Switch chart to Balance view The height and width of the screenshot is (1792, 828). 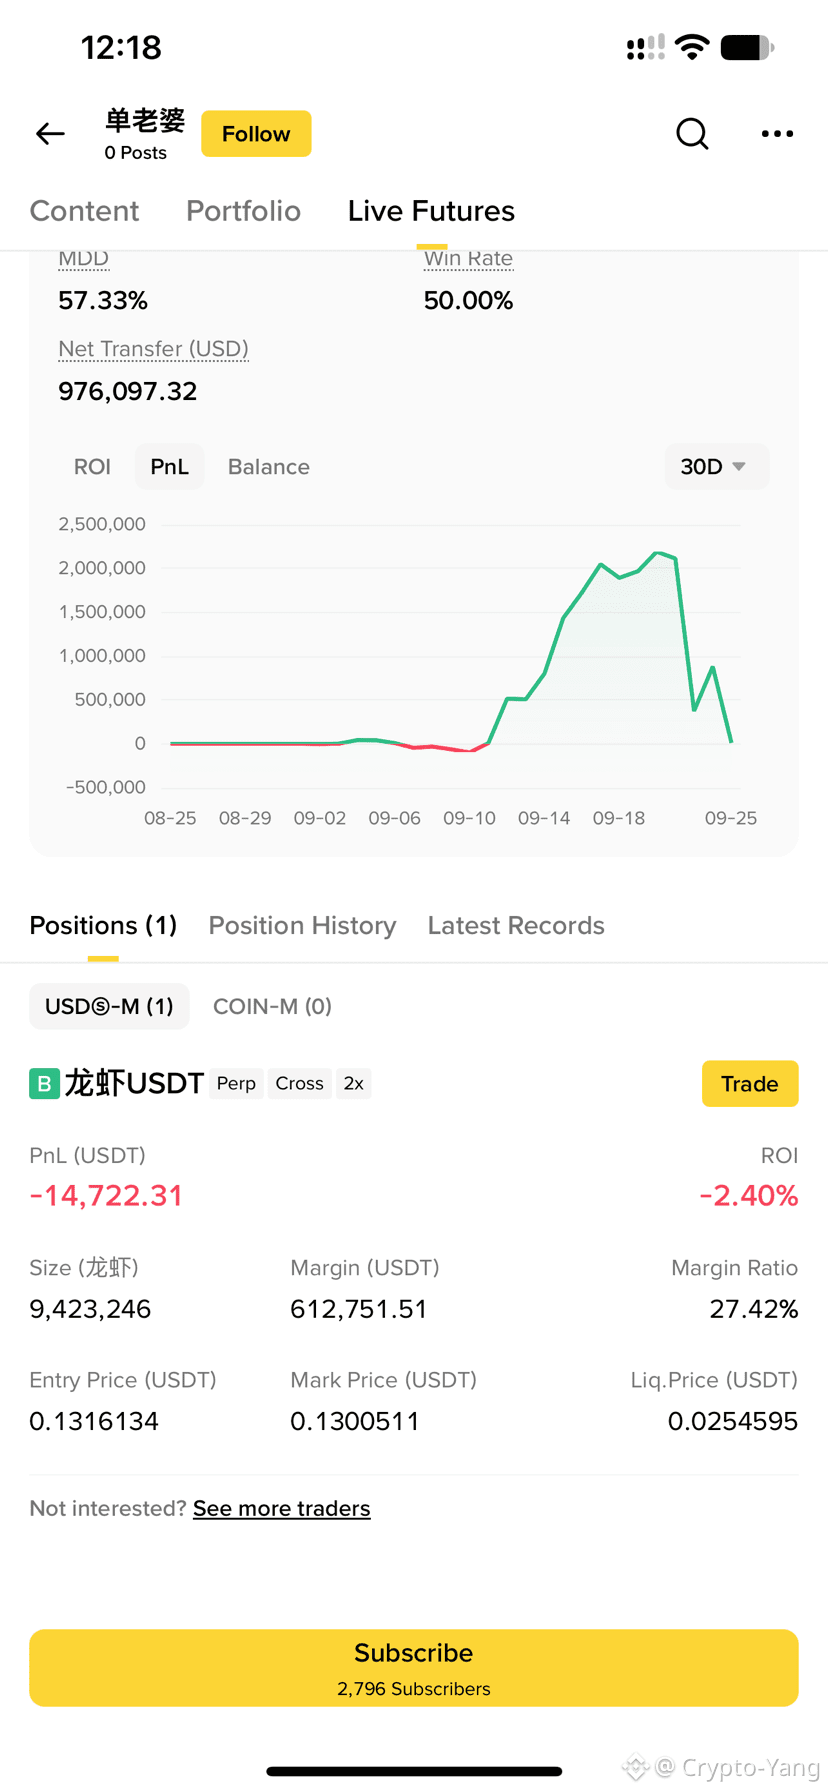(269, 467)
